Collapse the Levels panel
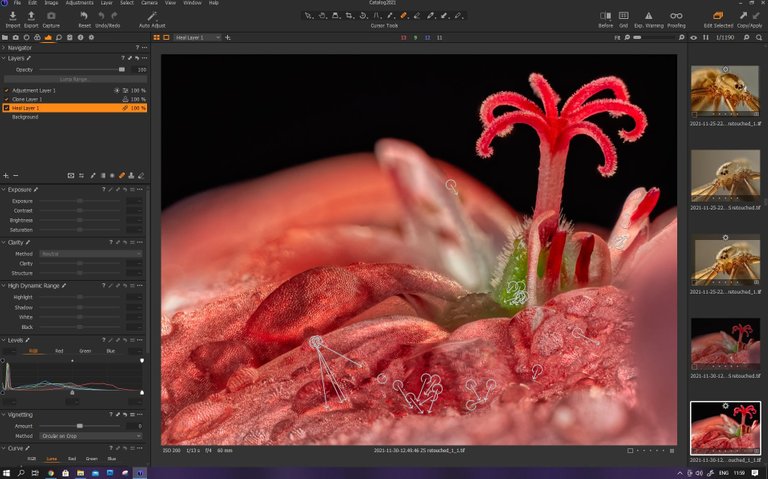 pyautogui.click(x=3, y=340)
